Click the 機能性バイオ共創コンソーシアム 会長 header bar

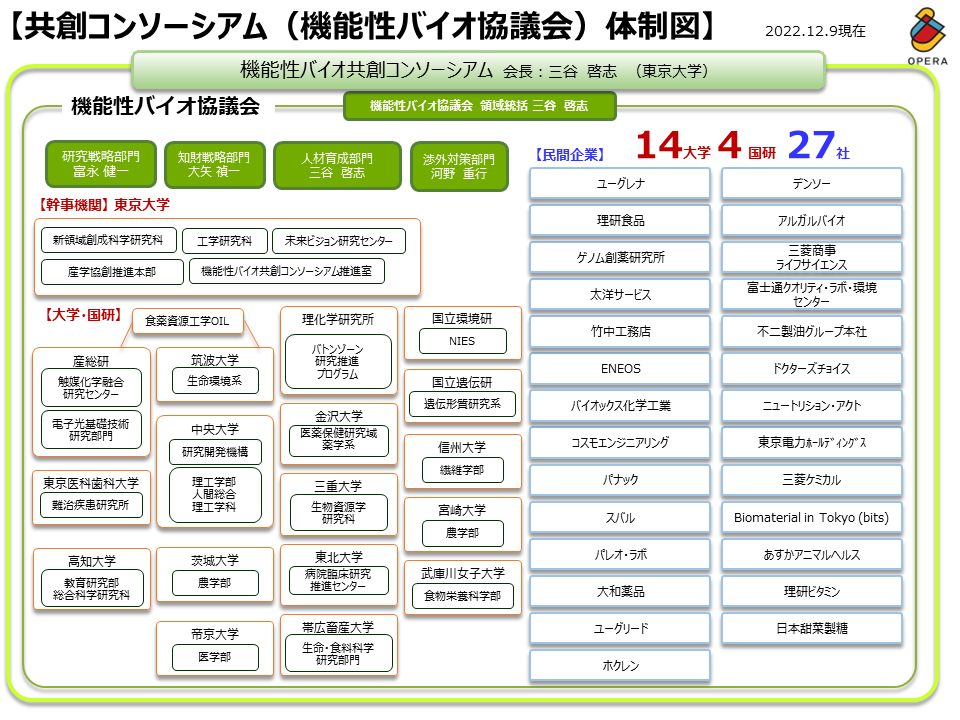click(x=478, y=70)
